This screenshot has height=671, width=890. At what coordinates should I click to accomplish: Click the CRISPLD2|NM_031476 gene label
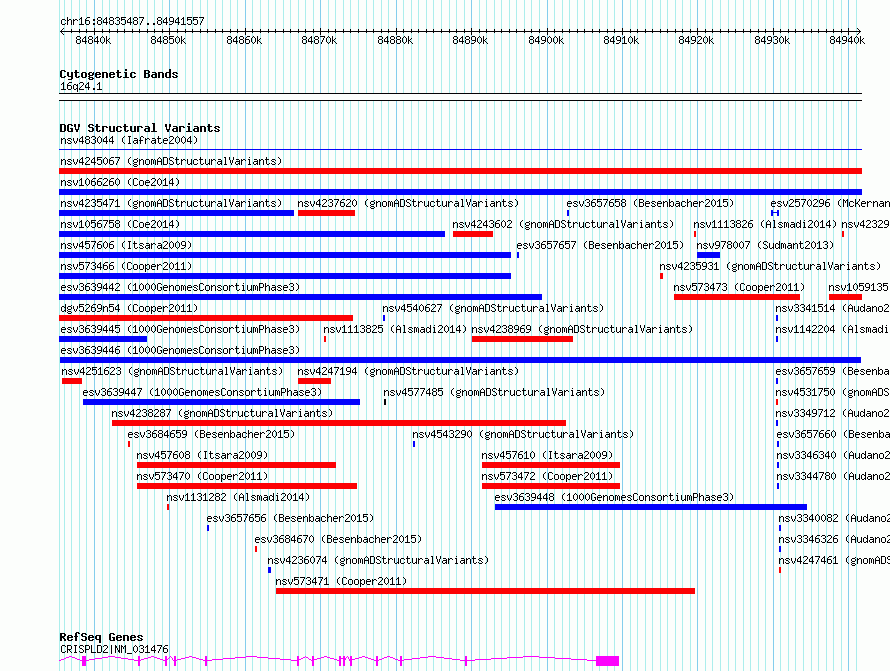[x=114, y=649]
